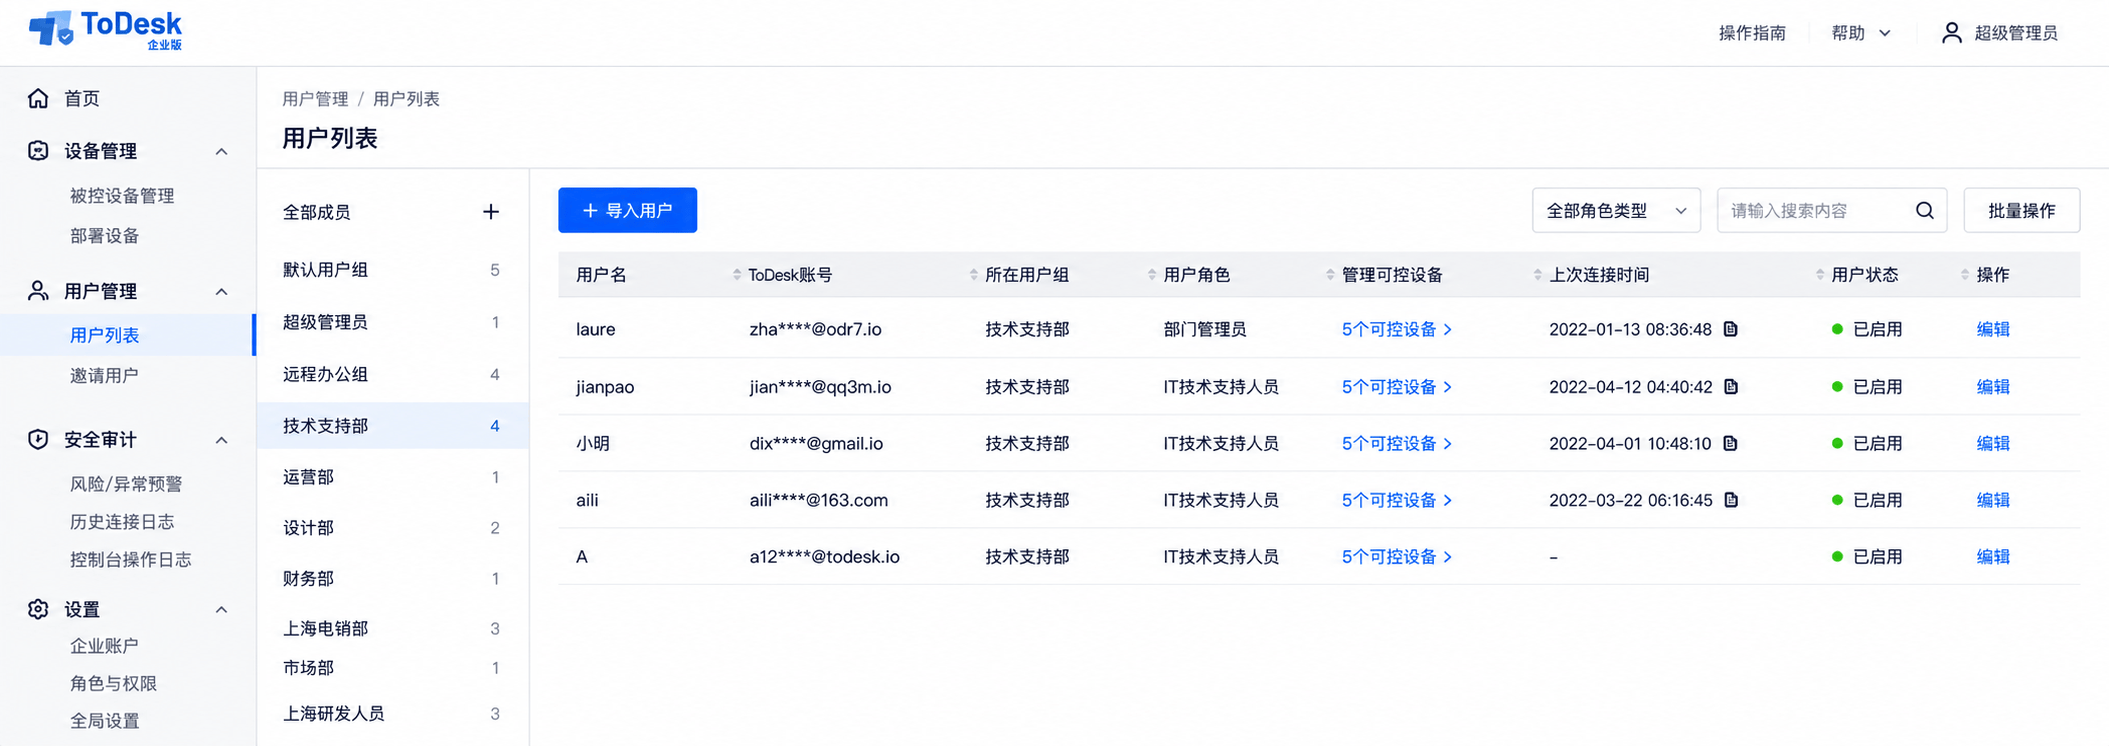Open 角色与权限 settings
Viewport: 2109px width, 746px height.
point(113,683)
